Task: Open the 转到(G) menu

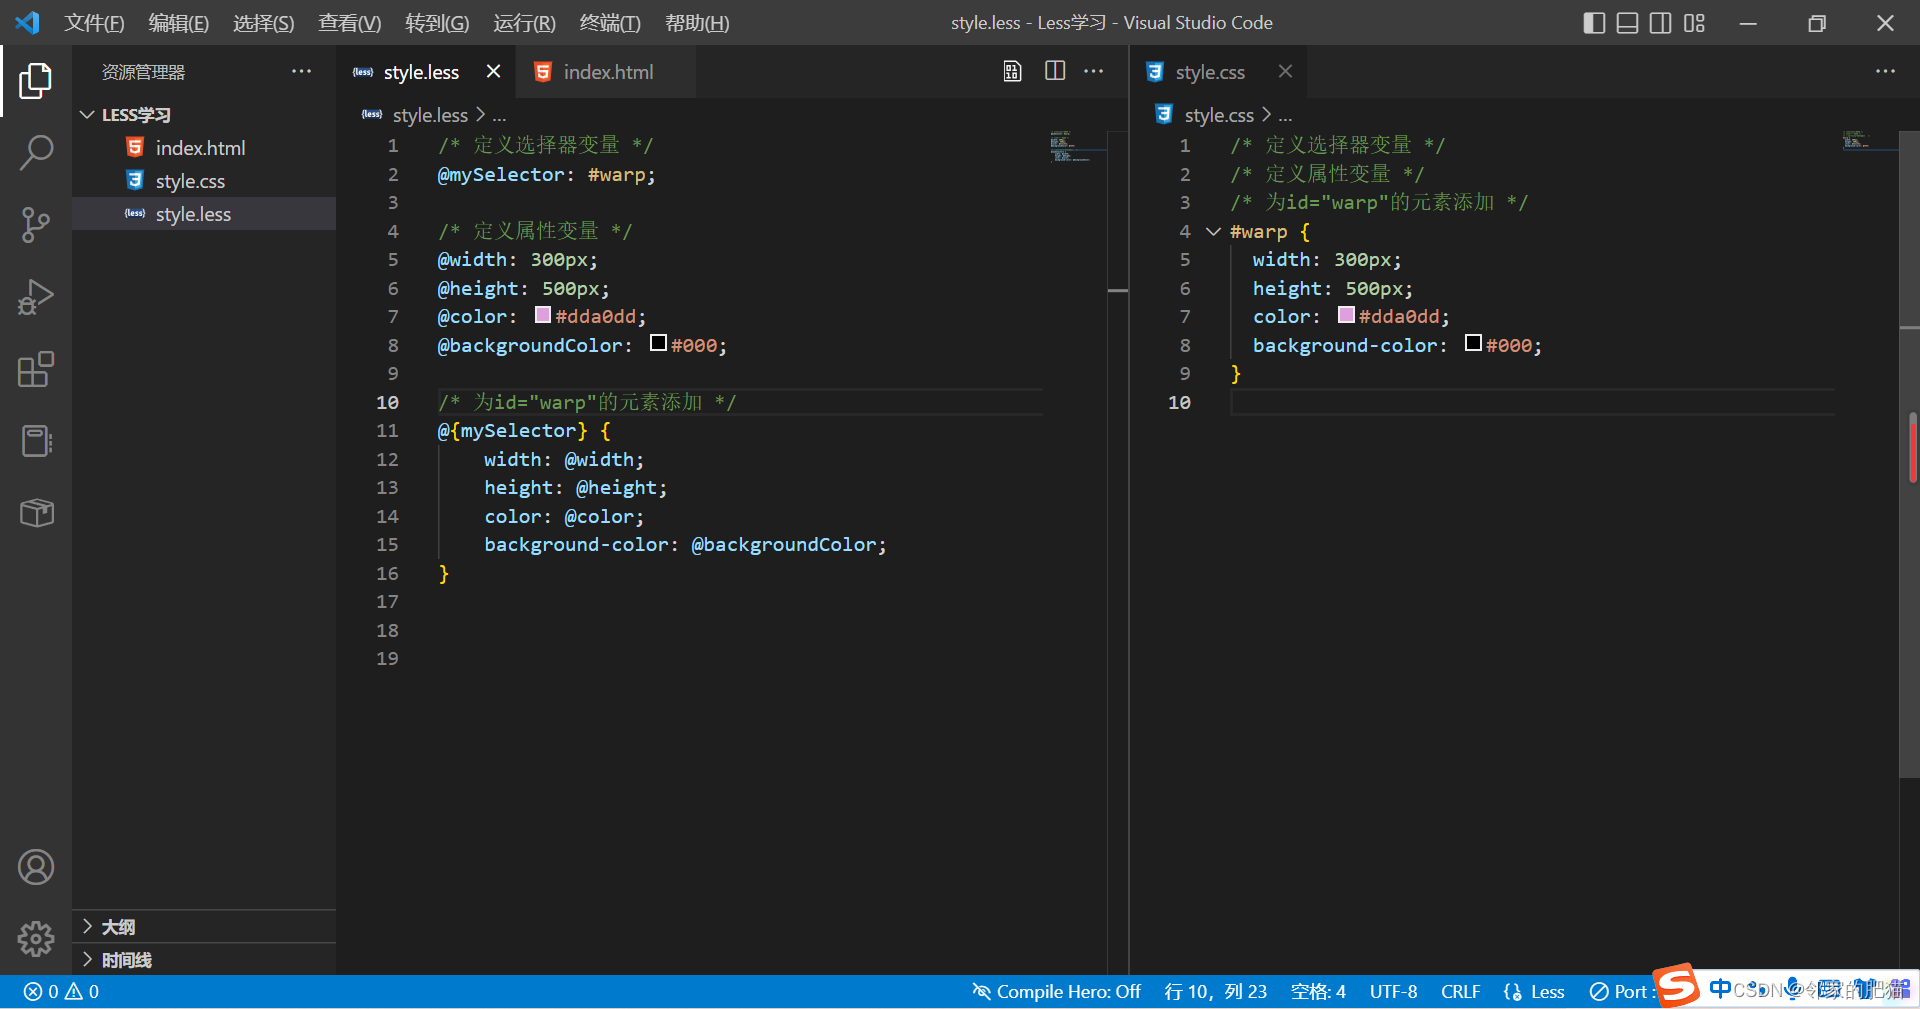Action: (437, 23)
